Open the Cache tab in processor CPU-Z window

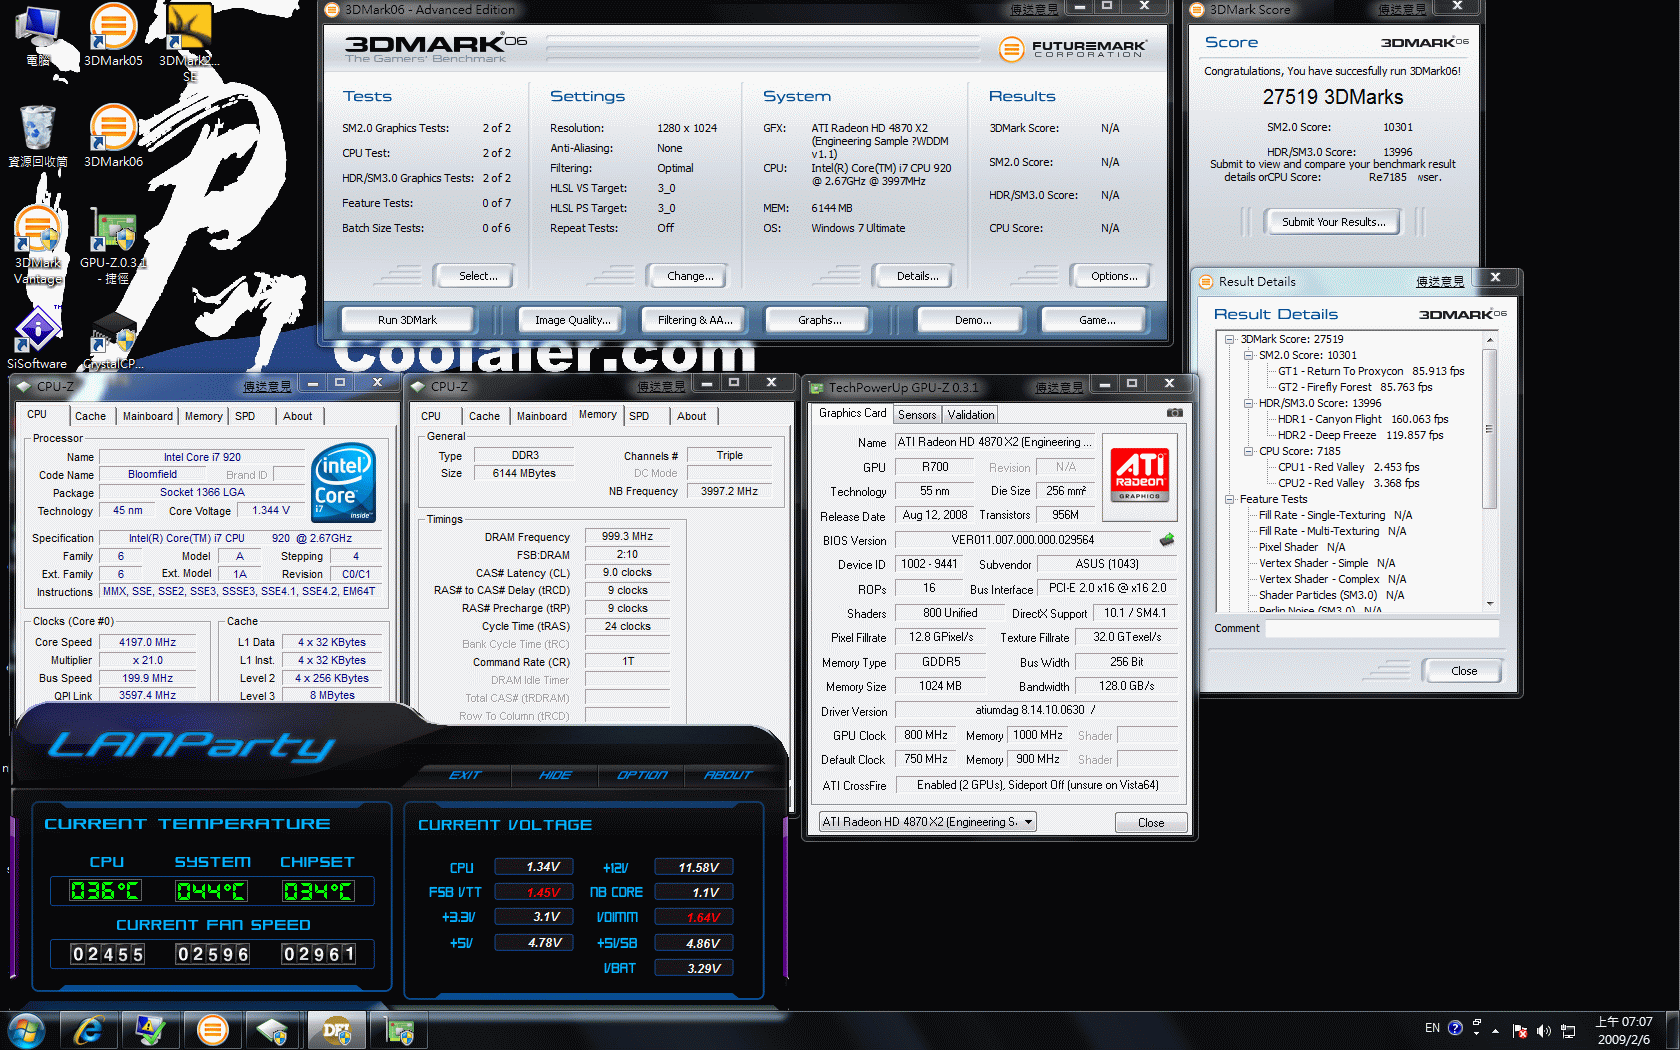(90, 416)
